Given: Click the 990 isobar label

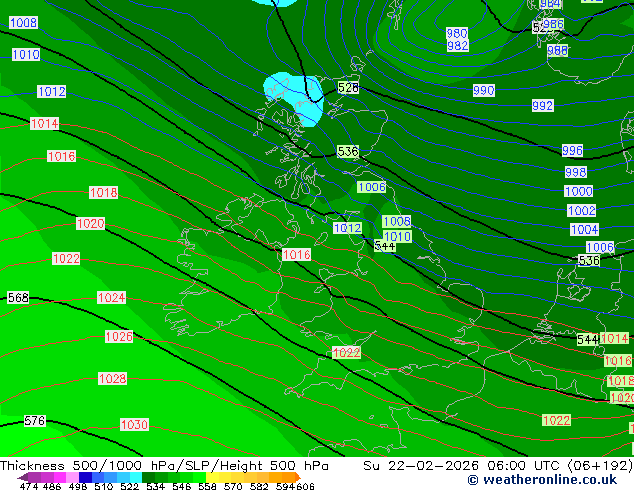Looking at the screenshot, I should click(x=484, y=90).
